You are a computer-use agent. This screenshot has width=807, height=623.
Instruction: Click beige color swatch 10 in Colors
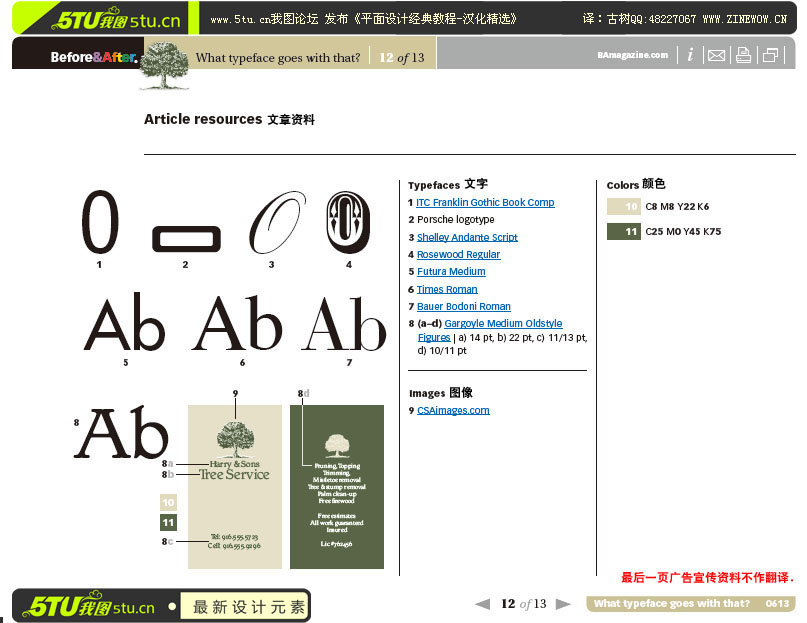(x=624, y=206)
